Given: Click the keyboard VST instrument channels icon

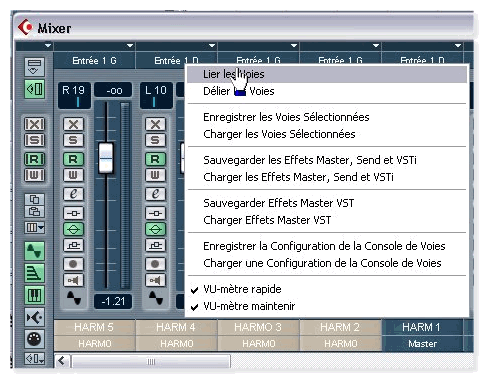Looking at the screenshot, I should point(34,295).
